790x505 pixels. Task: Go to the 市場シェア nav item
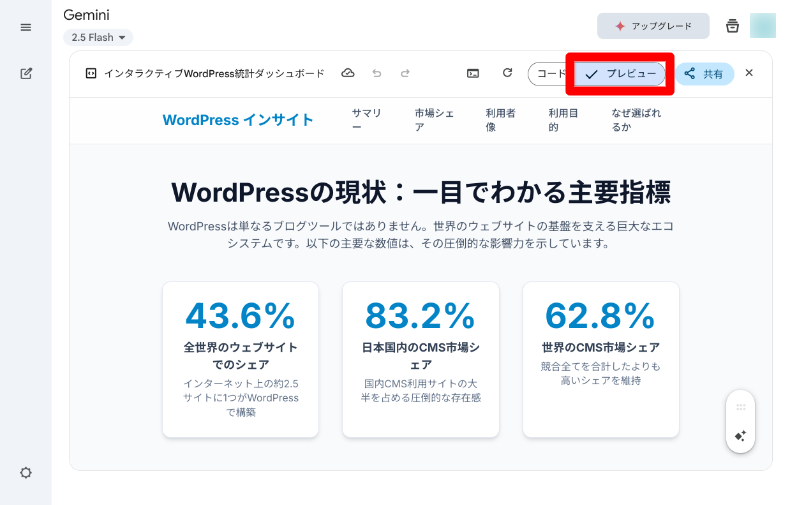(x=434, y=120)
